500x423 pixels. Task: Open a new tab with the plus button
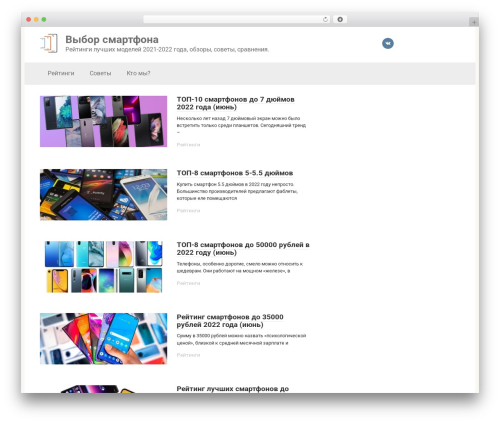click(x=474, y=22)
